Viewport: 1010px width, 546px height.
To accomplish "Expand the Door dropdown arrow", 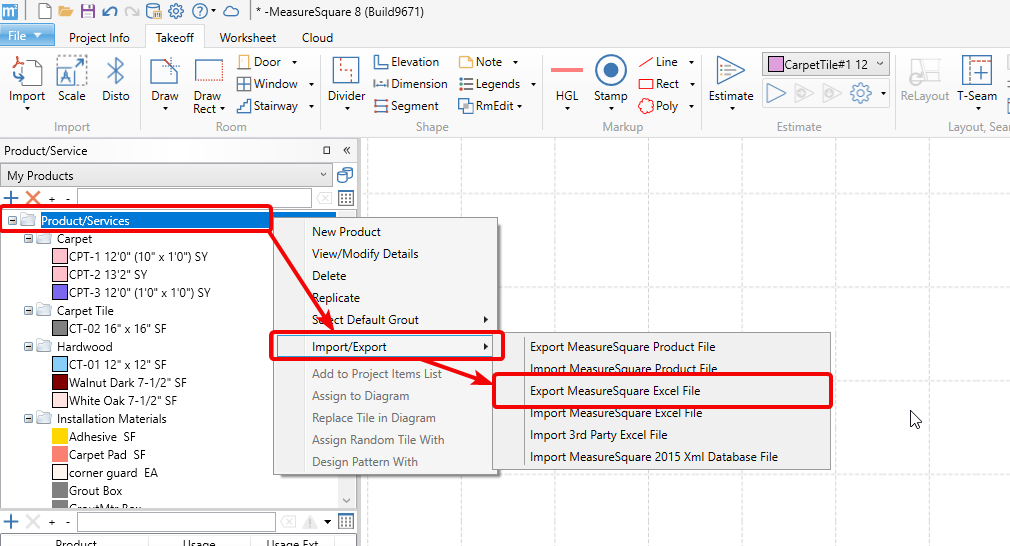I will 294,62.
